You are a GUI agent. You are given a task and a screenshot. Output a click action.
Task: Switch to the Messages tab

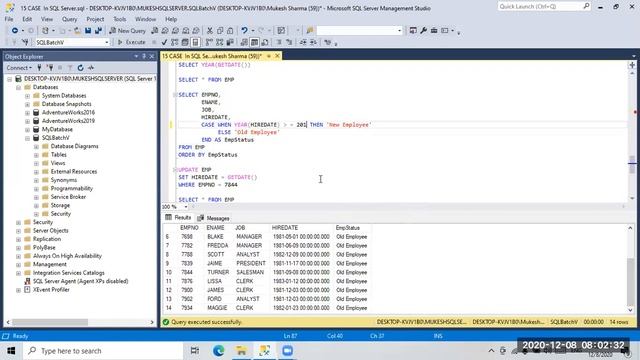213,218
